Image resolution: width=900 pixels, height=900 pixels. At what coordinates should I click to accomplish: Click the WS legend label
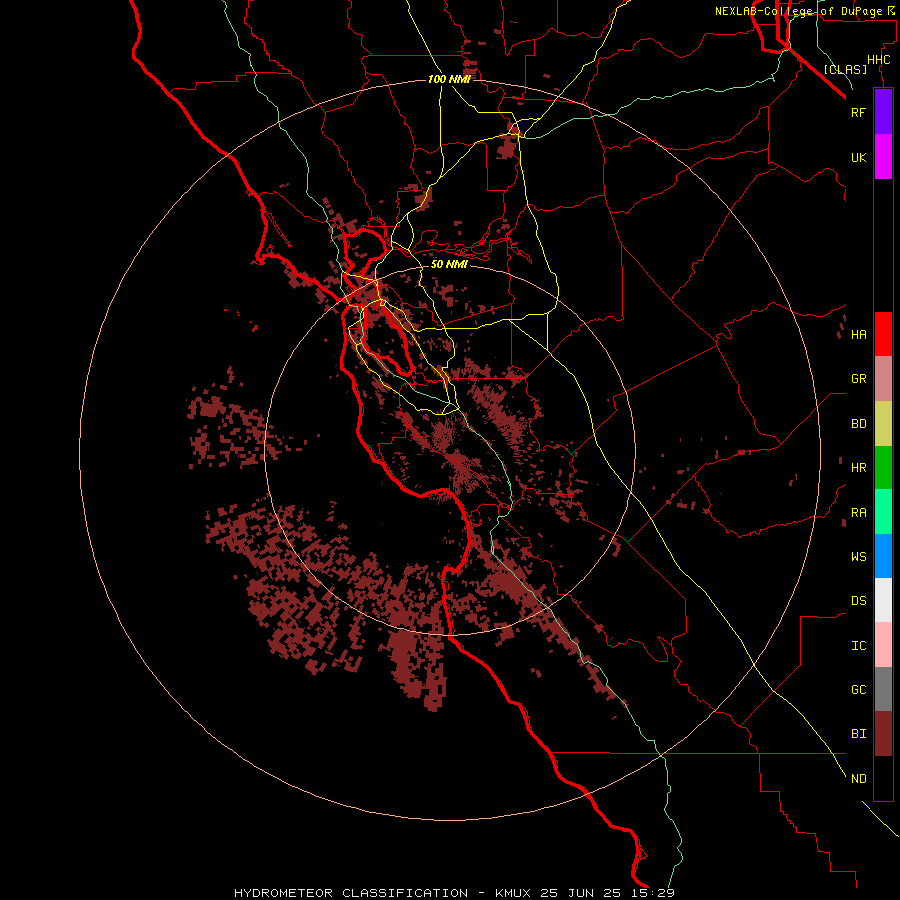859,557
